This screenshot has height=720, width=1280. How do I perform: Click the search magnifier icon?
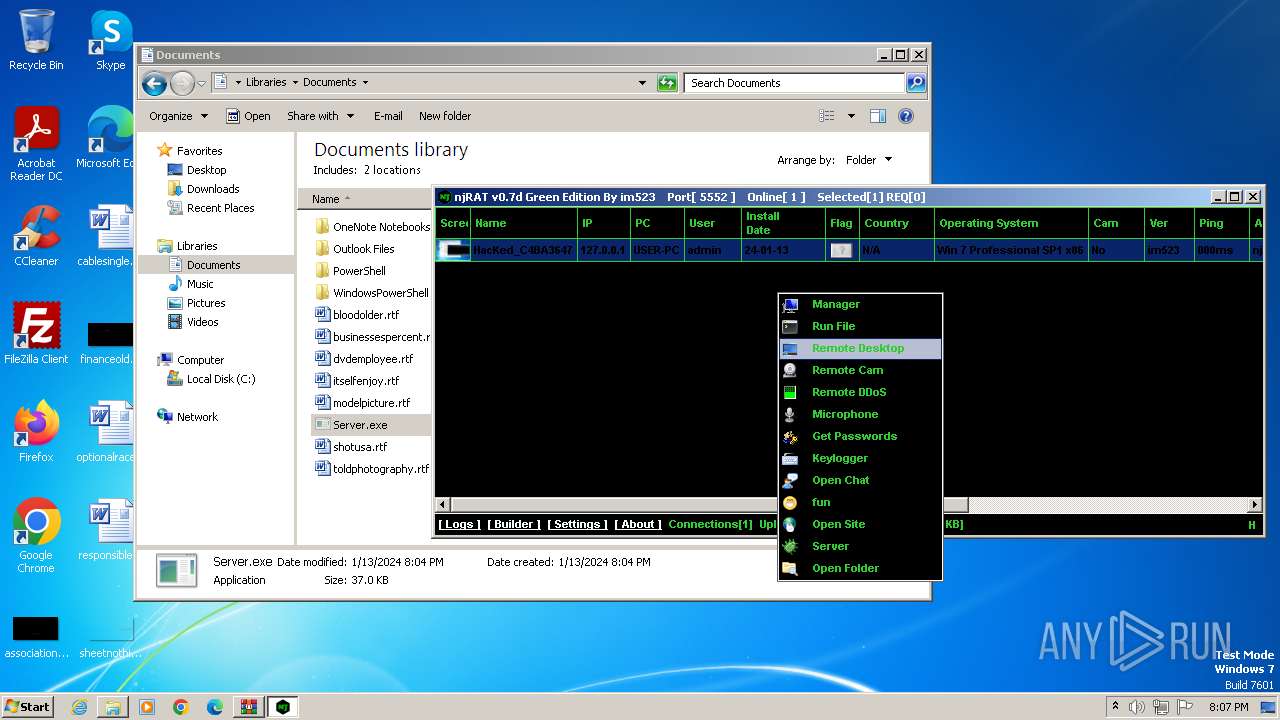coord(916,83)
